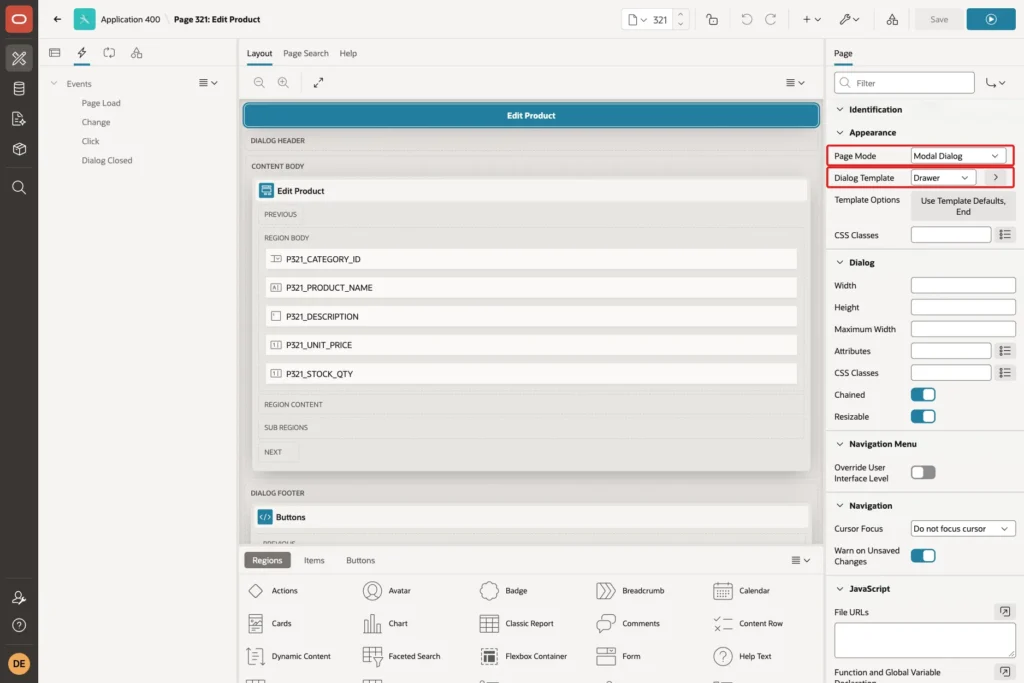This screenshot has width=1024, height=683.
Task: Select the Buttons gallery tab
Action: coord(360,560)
